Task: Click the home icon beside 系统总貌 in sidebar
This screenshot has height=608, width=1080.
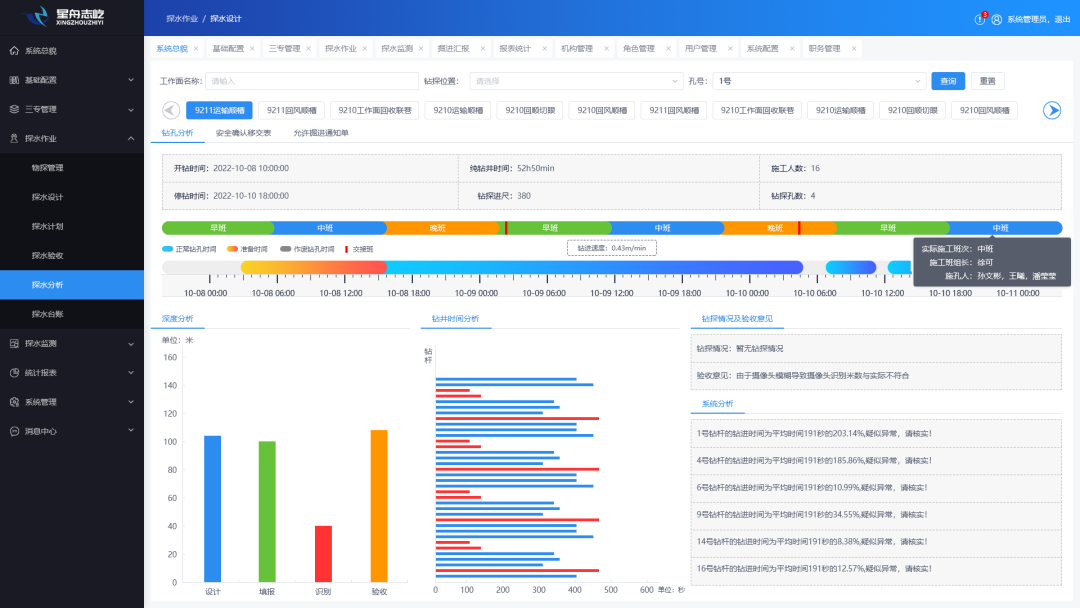Action: point(14,50)
